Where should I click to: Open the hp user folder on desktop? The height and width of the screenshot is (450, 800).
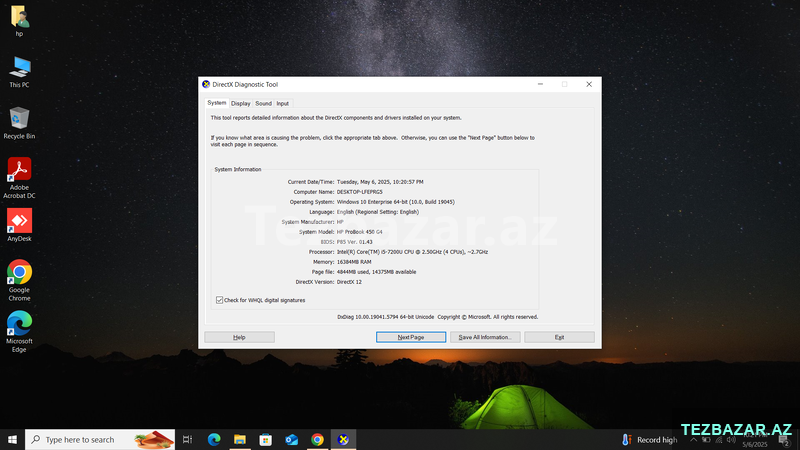pos(19,21)
